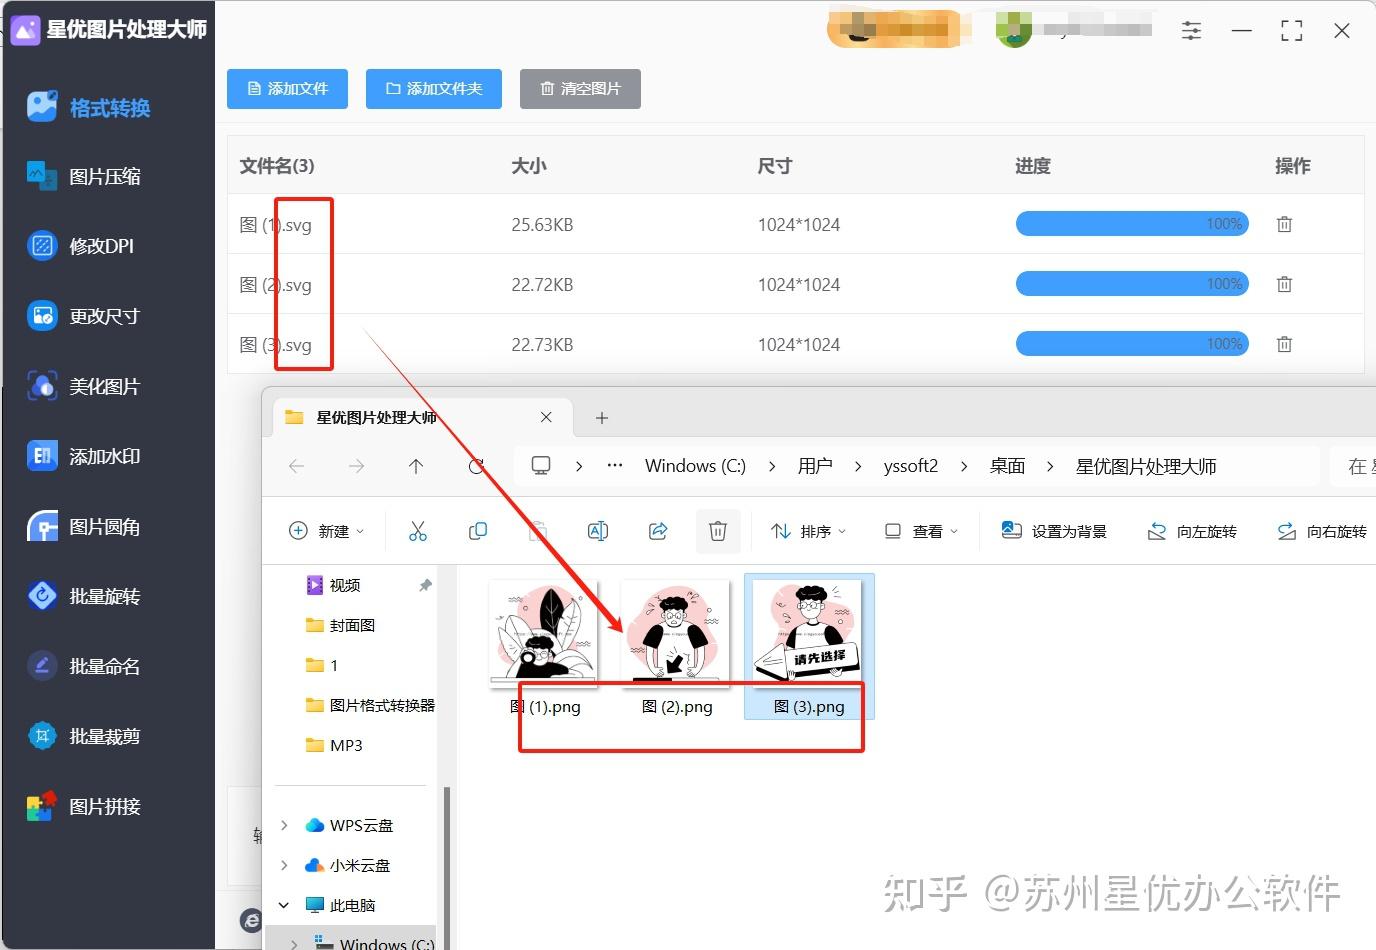Click the 清空图片 button
The width and height of the screenshot is (1376, 950).
pyautogui.click(x=580, y=89)
